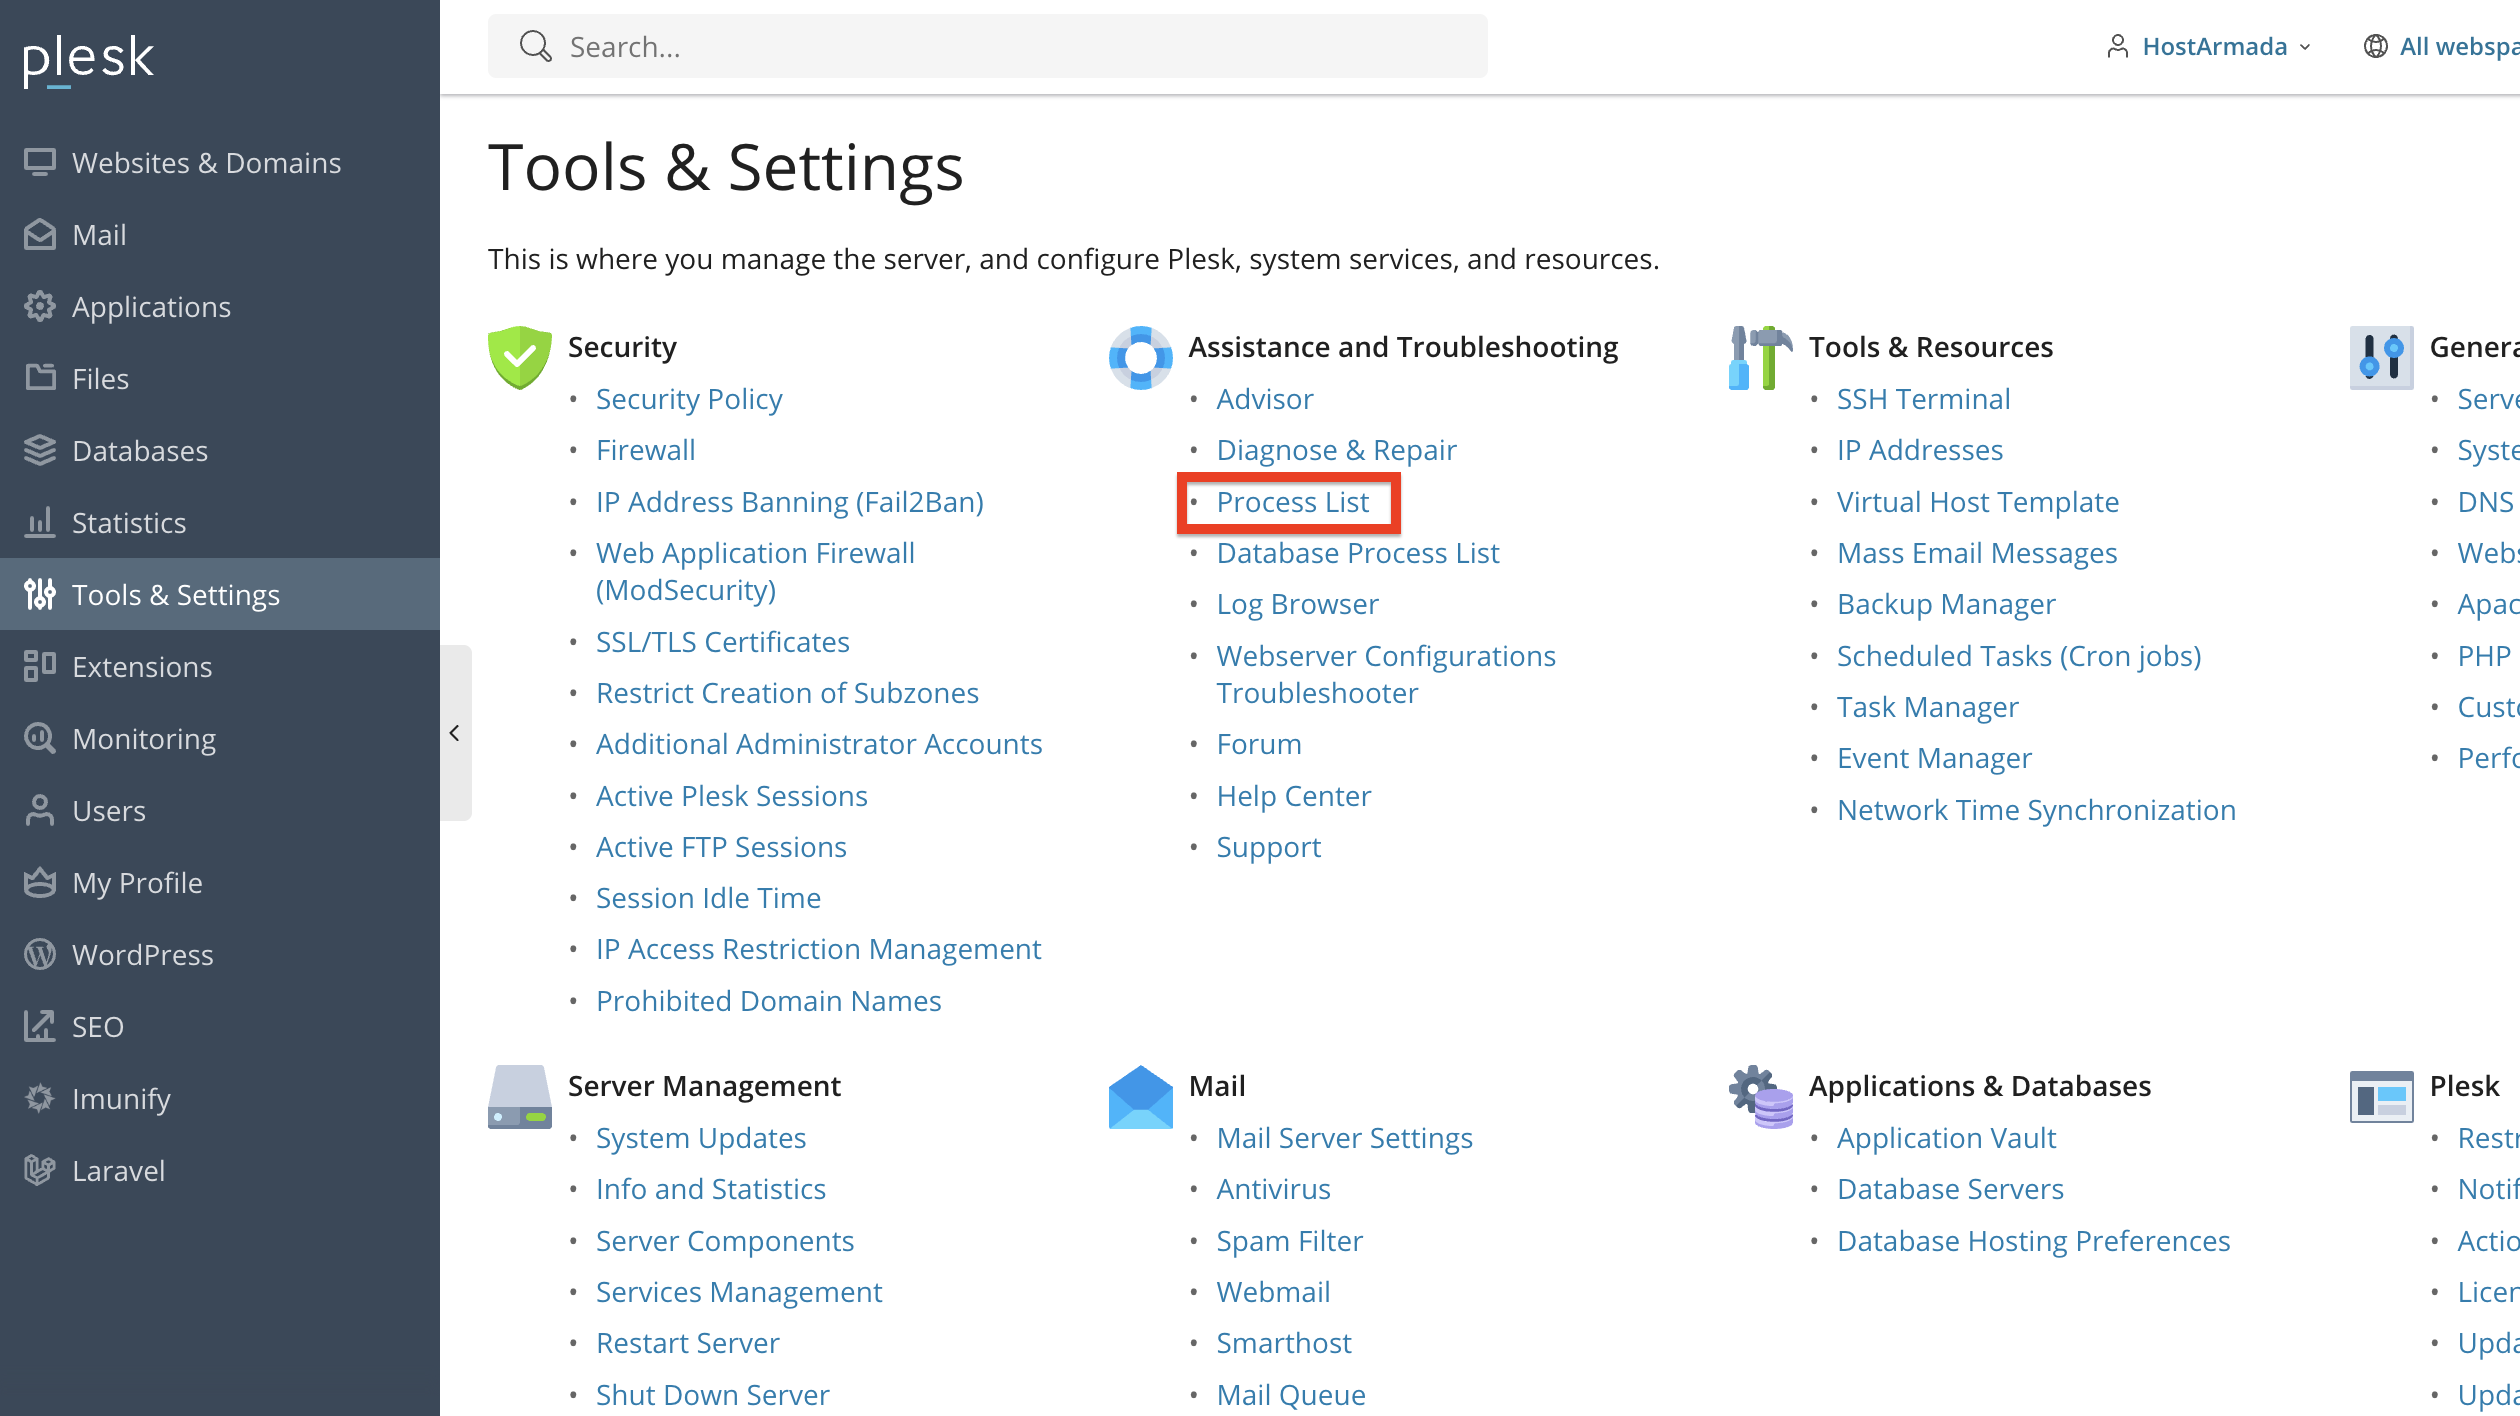Click the Databases stack icon in sidebar
This screenshot has width=2520, height=1416.
pyautogui.click(x=40, y=451)
